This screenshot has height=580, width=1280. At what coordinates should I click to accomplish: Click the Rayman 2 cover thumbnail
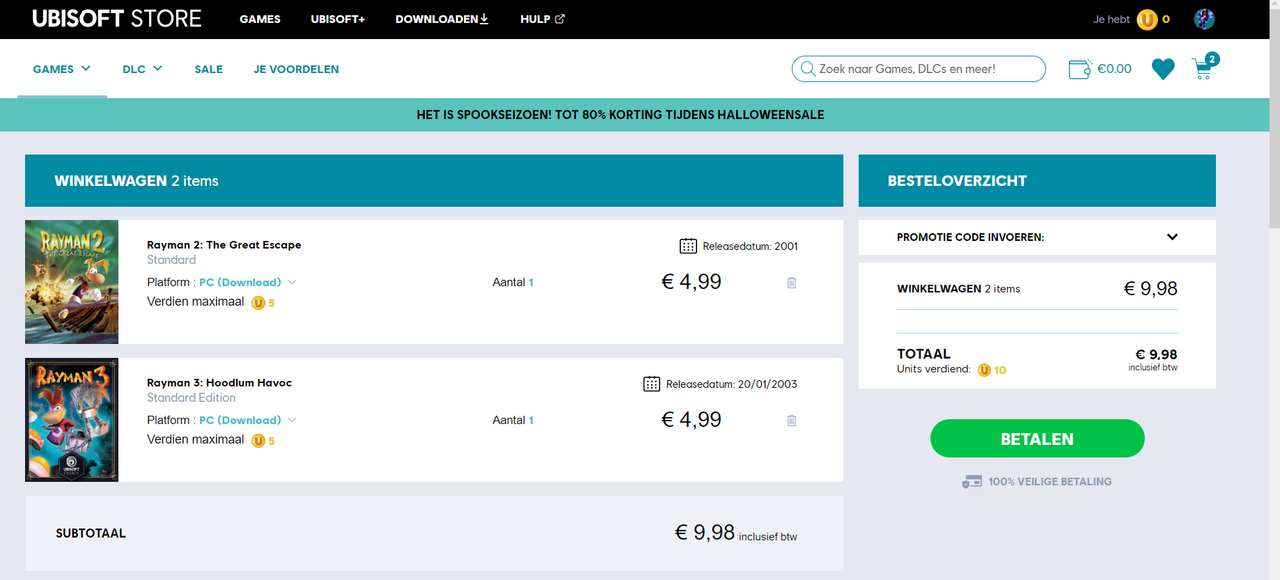point(72,282)
